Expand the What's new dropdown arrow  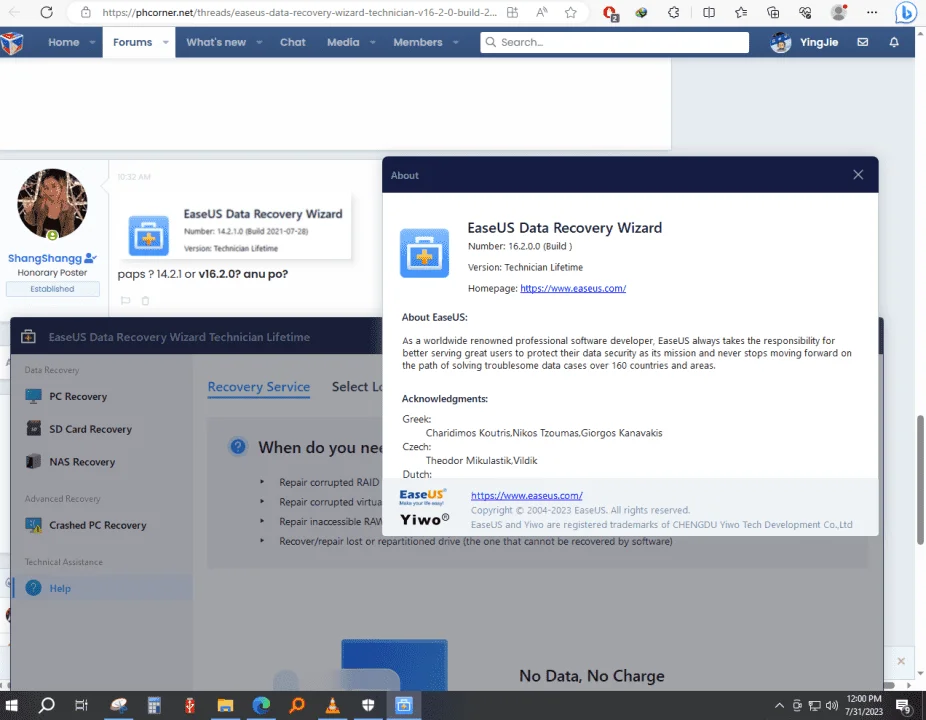259,43
